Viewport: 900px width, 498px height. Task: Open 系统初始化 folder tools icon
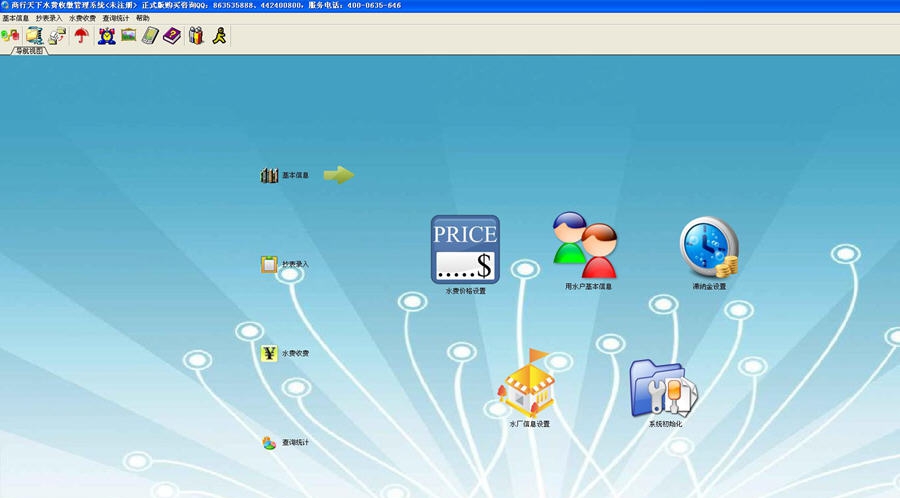664,388
